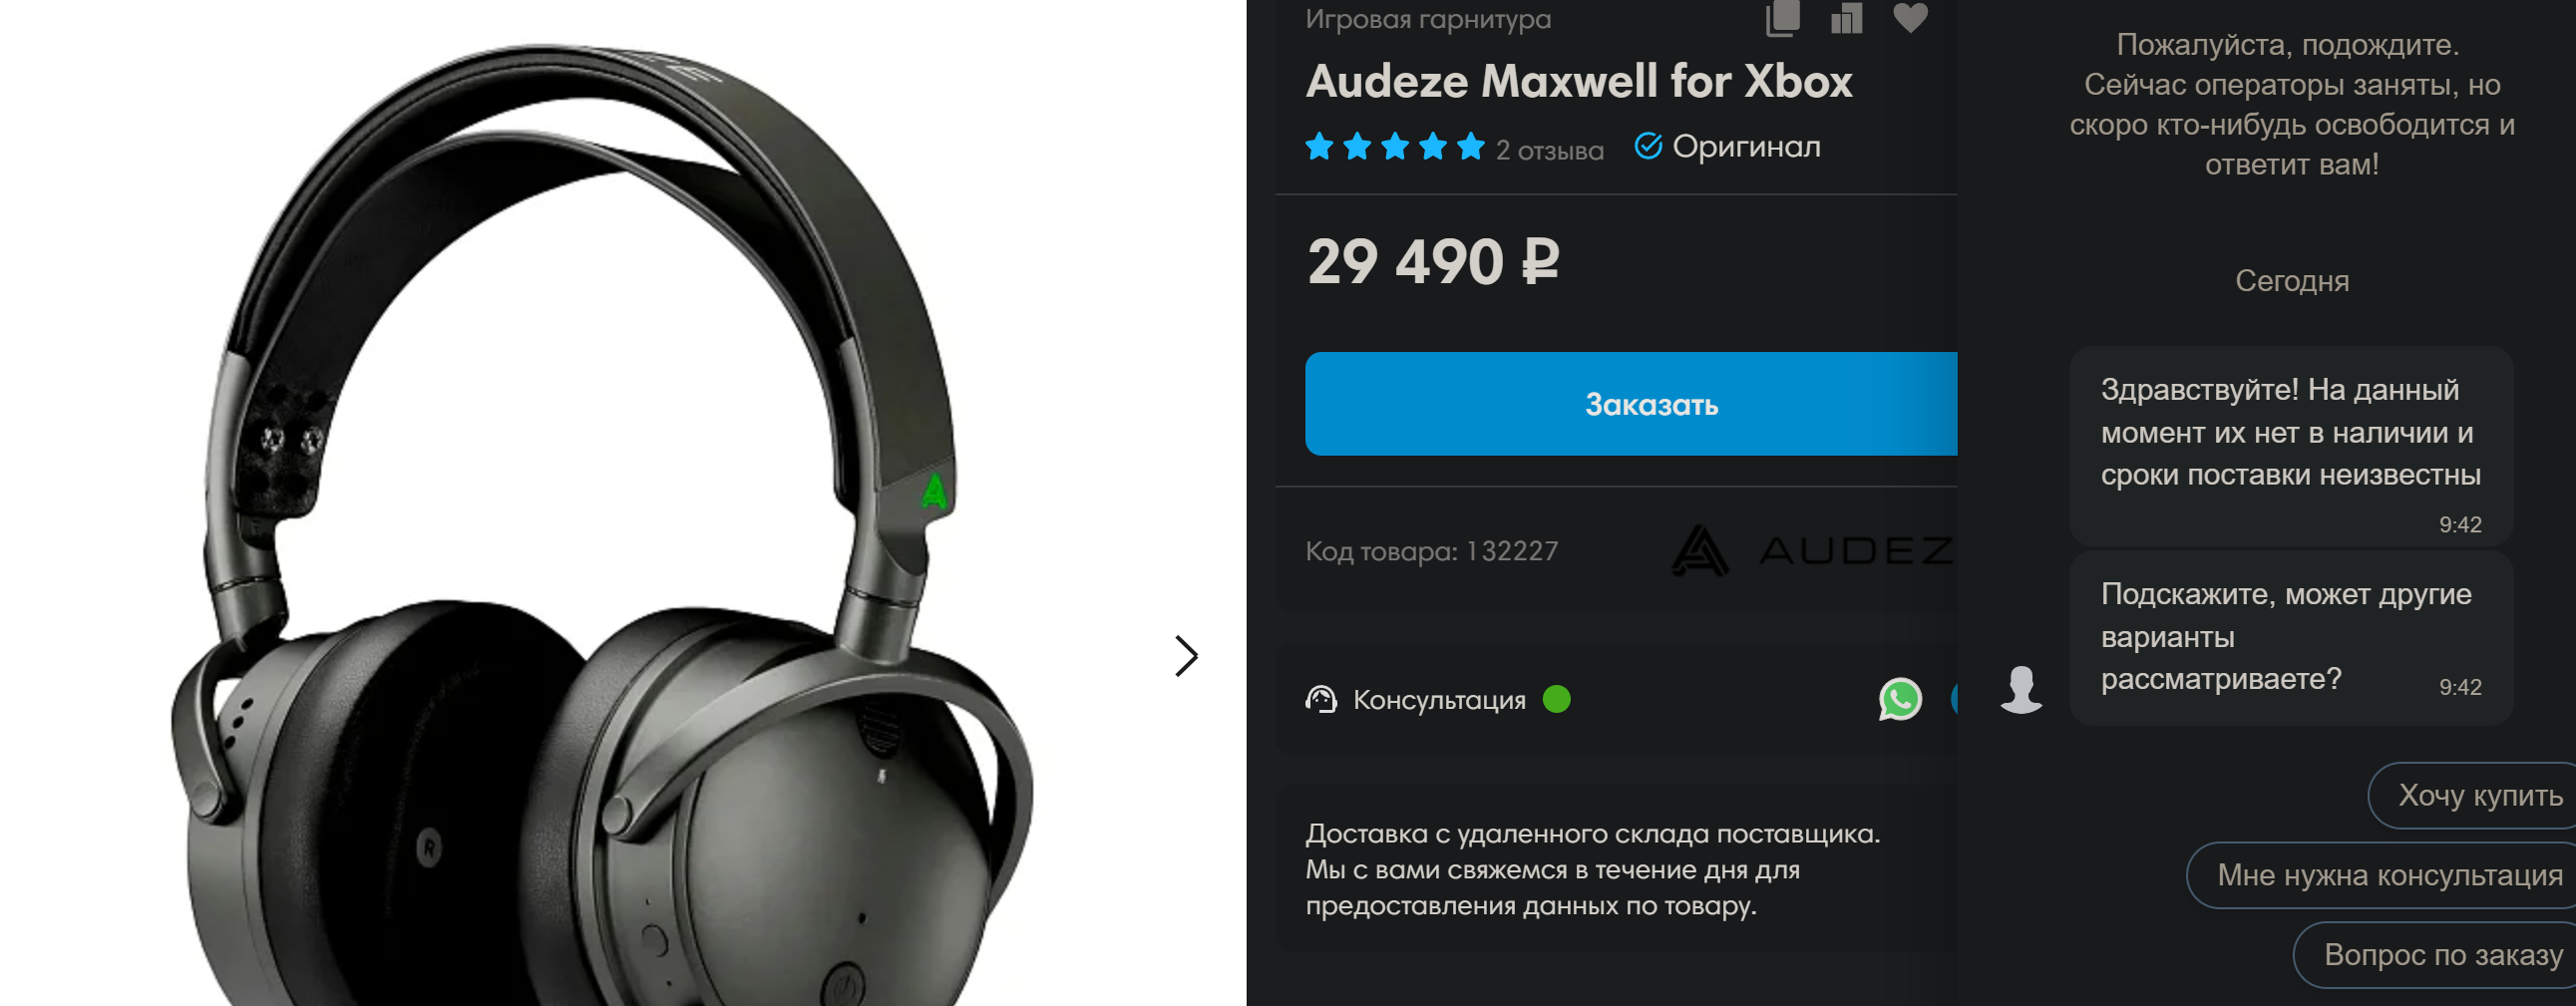Image resolution: width=2576 pixels, height=1006 pixels.
Task: Show next product image with arrow
Action: (x=1186, y=656)
